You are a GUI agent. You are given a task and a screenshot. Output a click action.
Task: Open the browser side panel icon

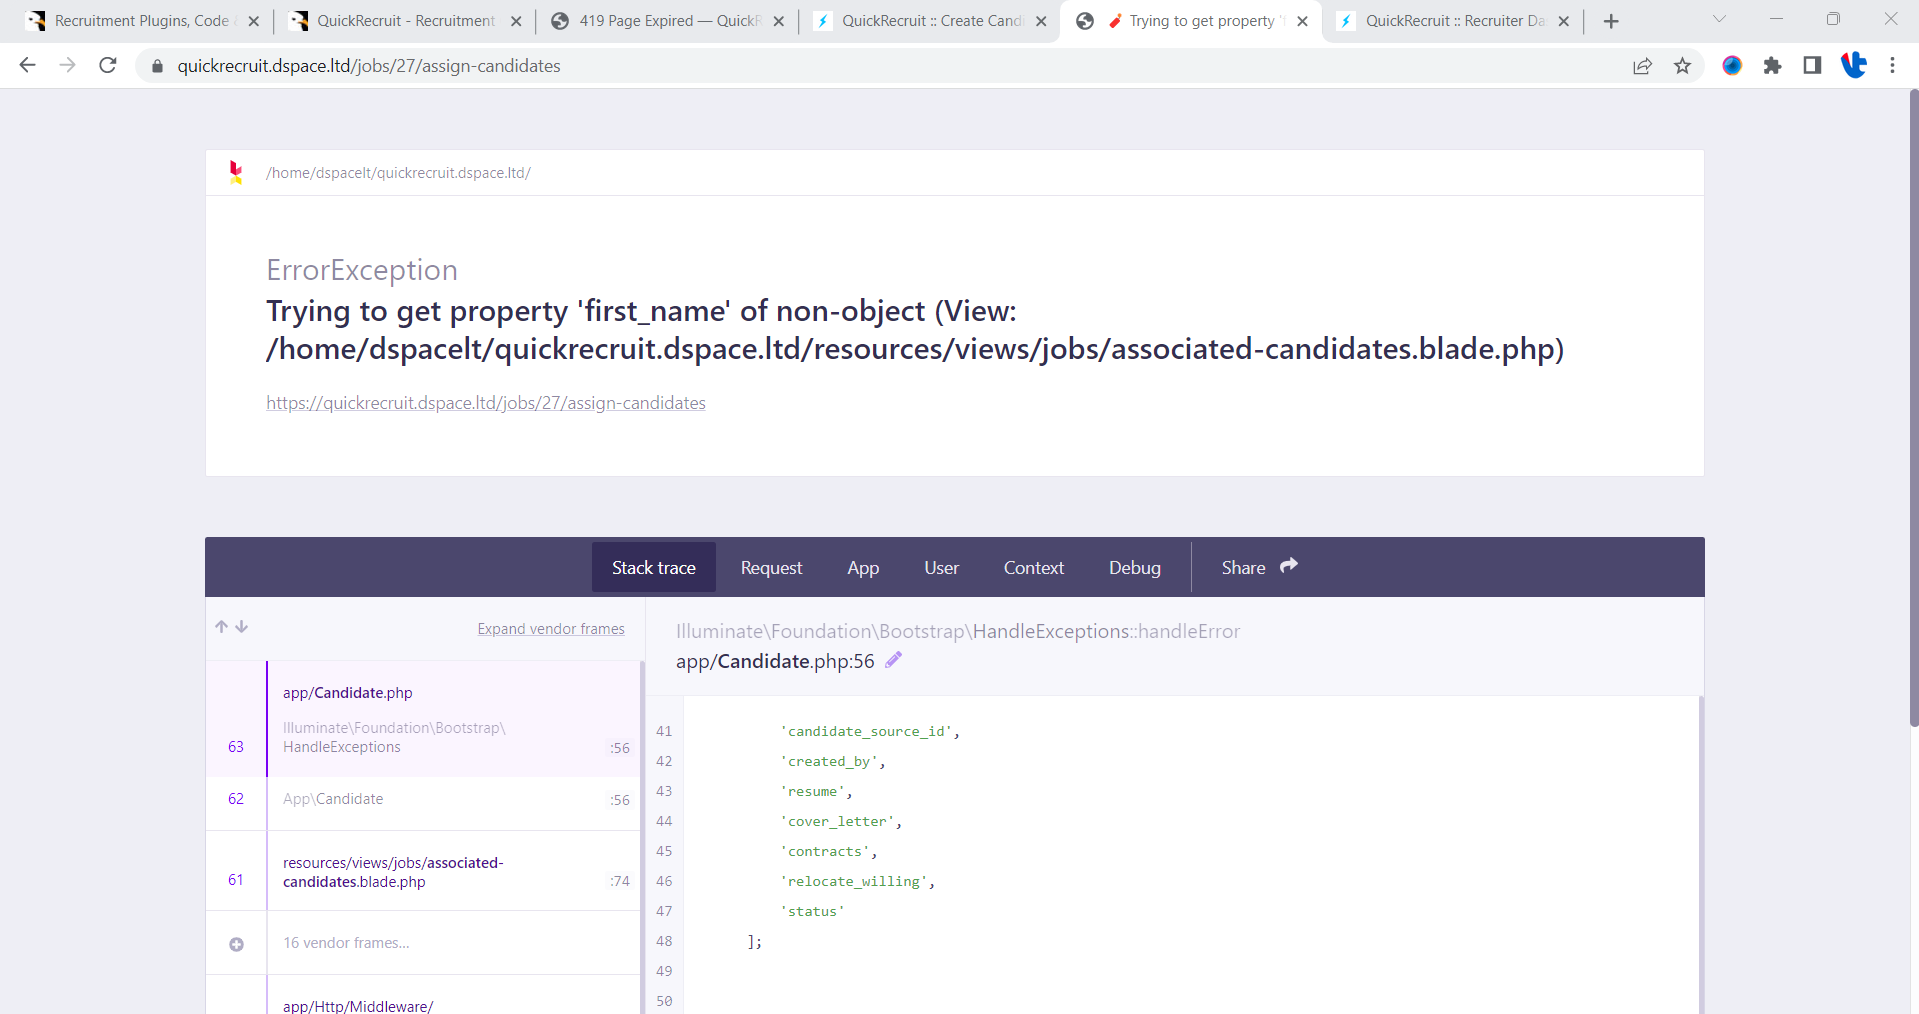[x=1812, y=66]
